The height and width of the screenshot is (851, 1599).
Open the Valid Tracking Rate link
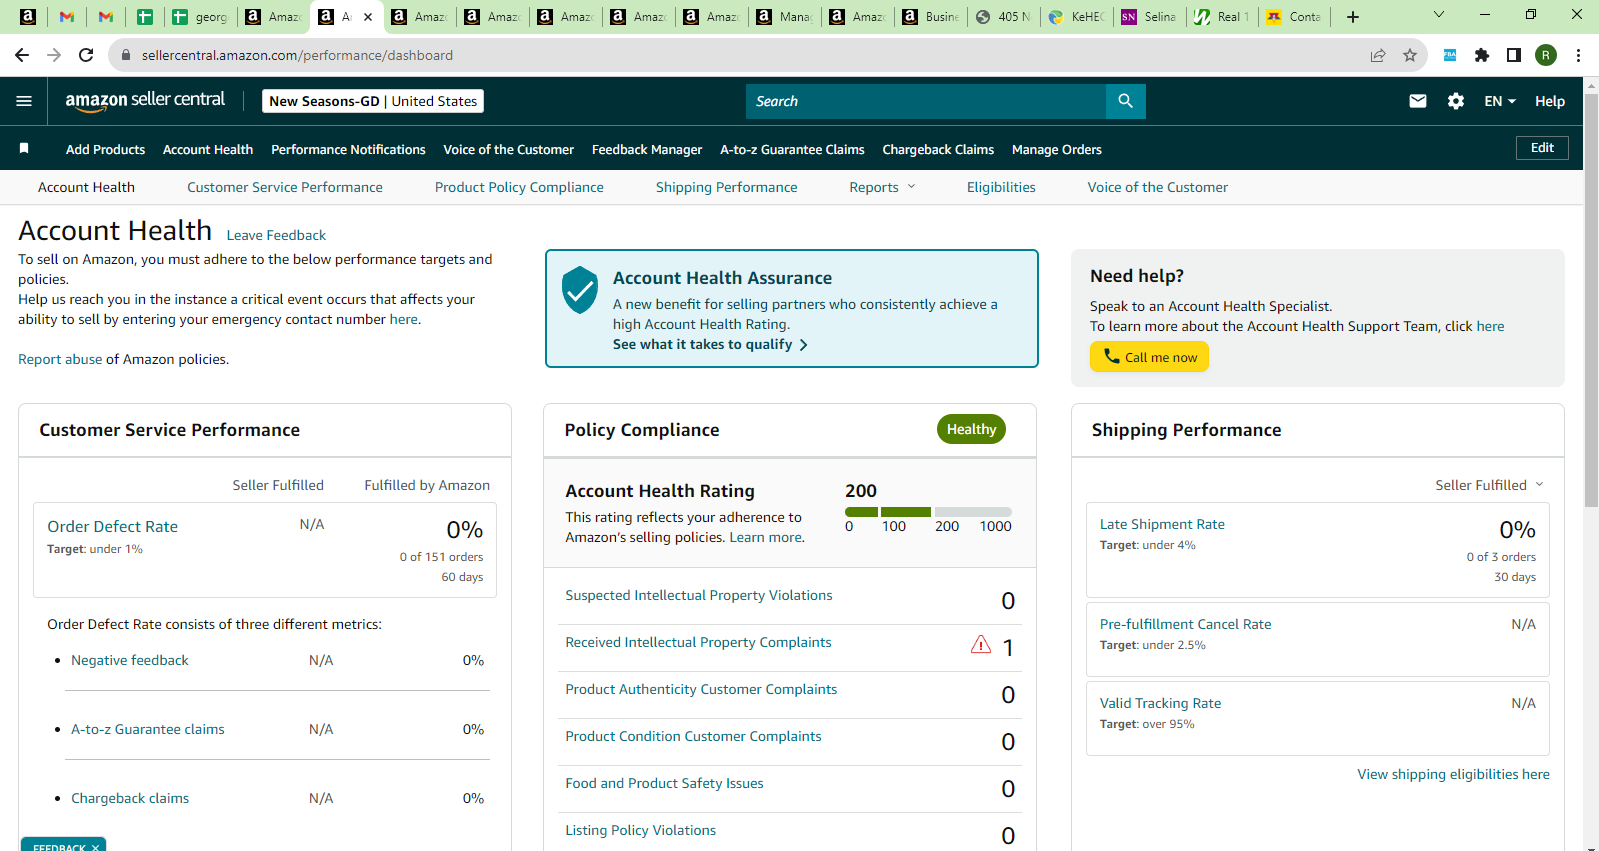pyautogui.click(x=1160, y=703)
